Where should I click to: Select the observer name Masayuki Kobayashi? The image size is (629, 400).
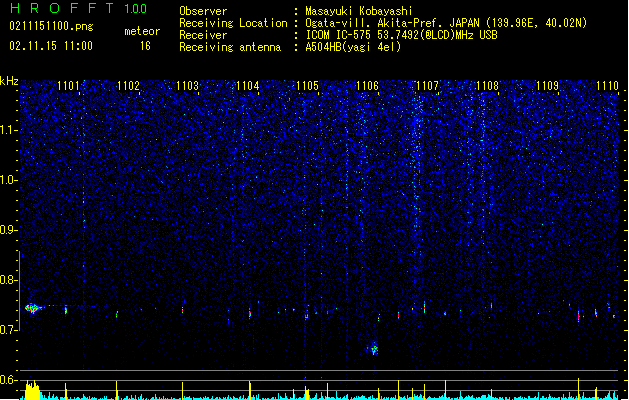(359, 11)
